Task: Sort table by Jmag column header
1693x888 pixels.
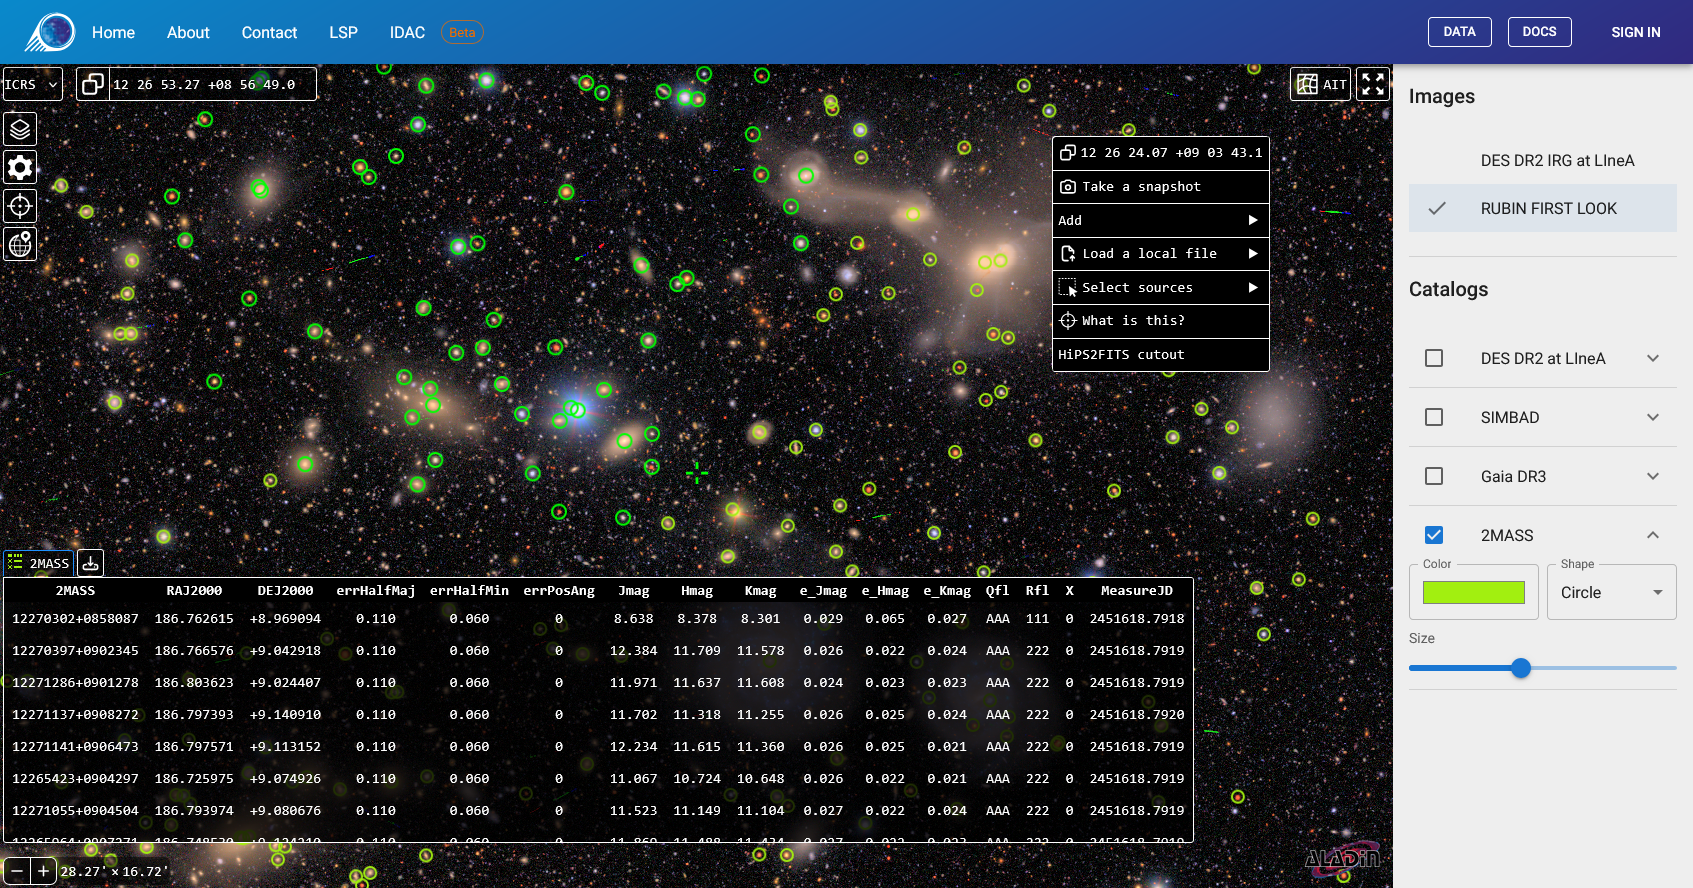Action: [634, 590]
